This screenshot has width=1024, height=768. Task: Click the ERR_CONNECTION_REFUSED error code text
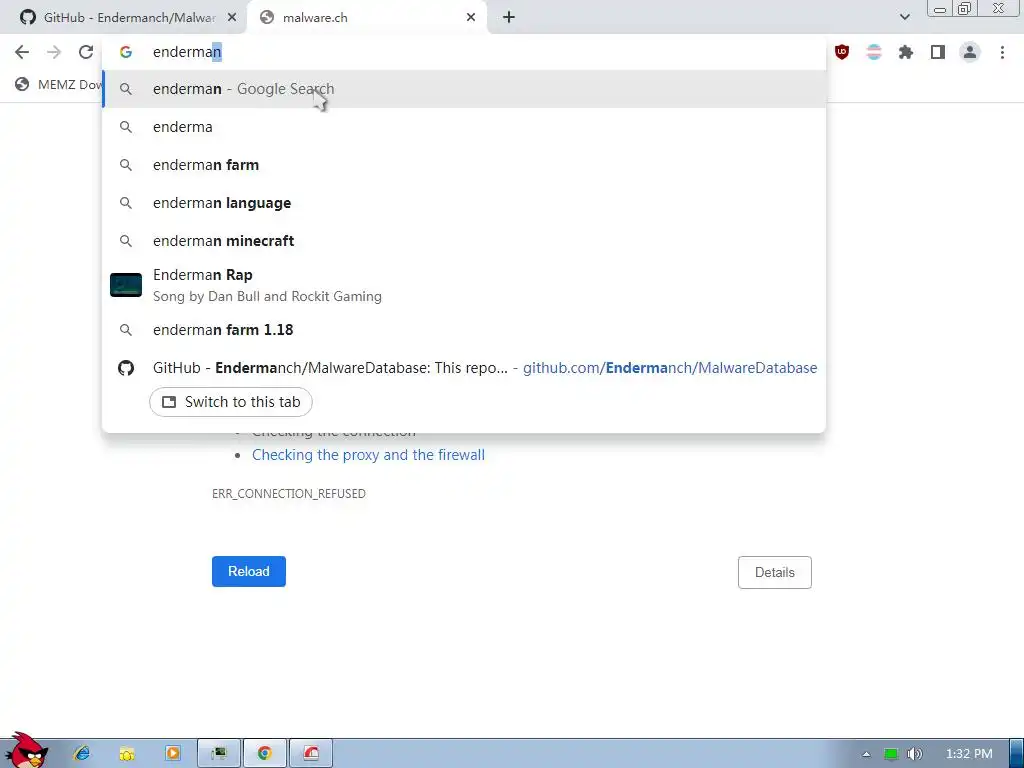289,494
